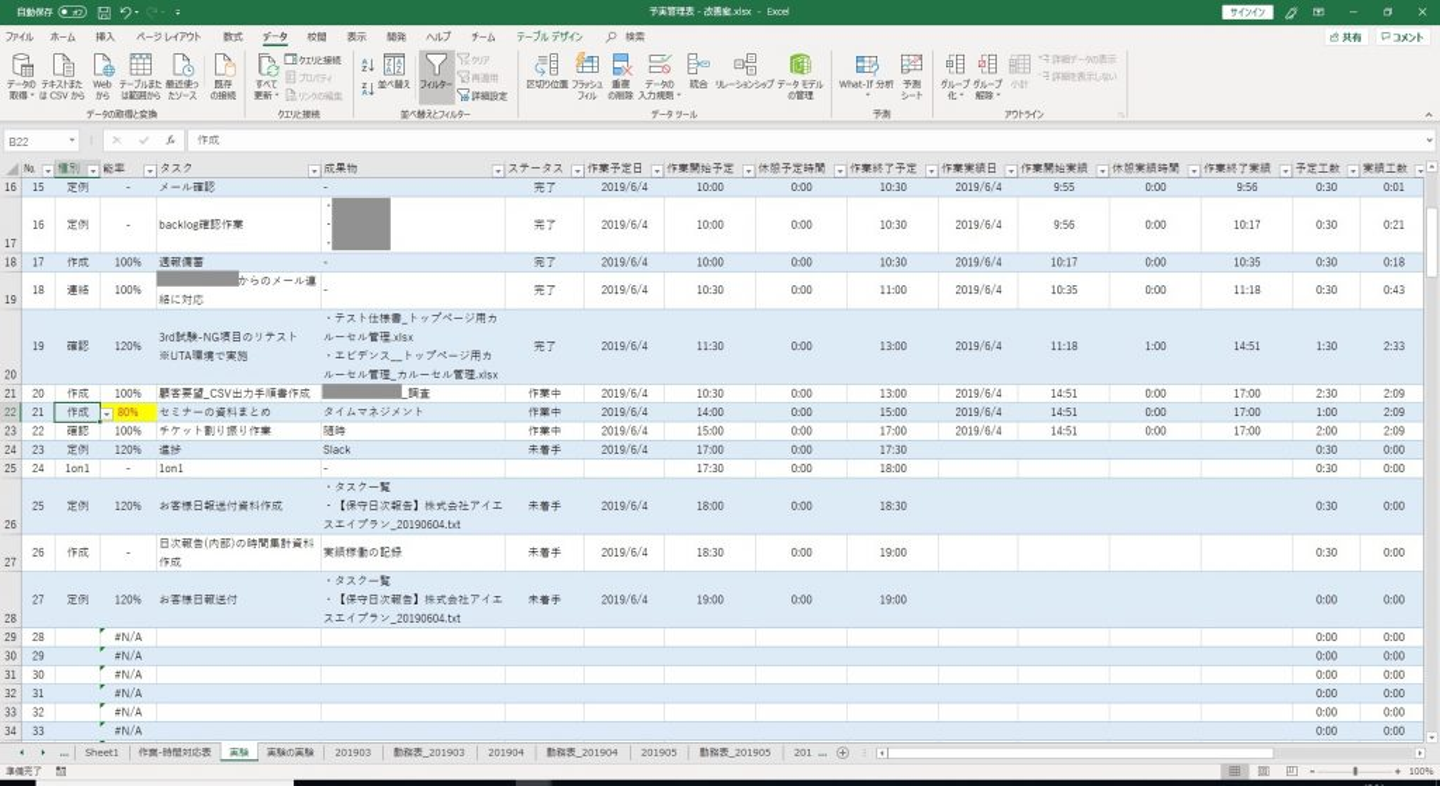Toggle AutoSave (自動保存) switch
The image size is (1440, 786).
tap(73, 12)
